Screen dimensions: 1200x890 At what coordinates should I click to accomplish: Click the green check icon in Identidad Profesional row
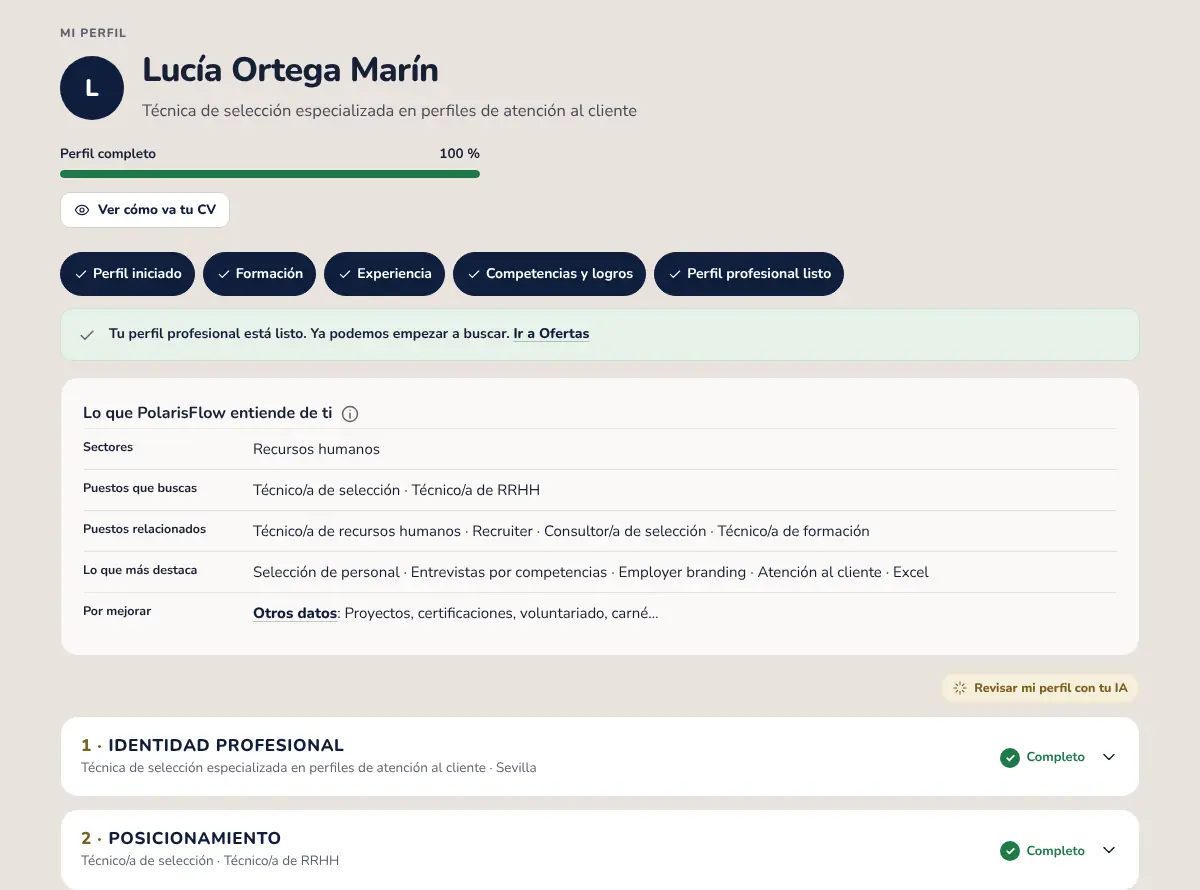point(1010,757)
